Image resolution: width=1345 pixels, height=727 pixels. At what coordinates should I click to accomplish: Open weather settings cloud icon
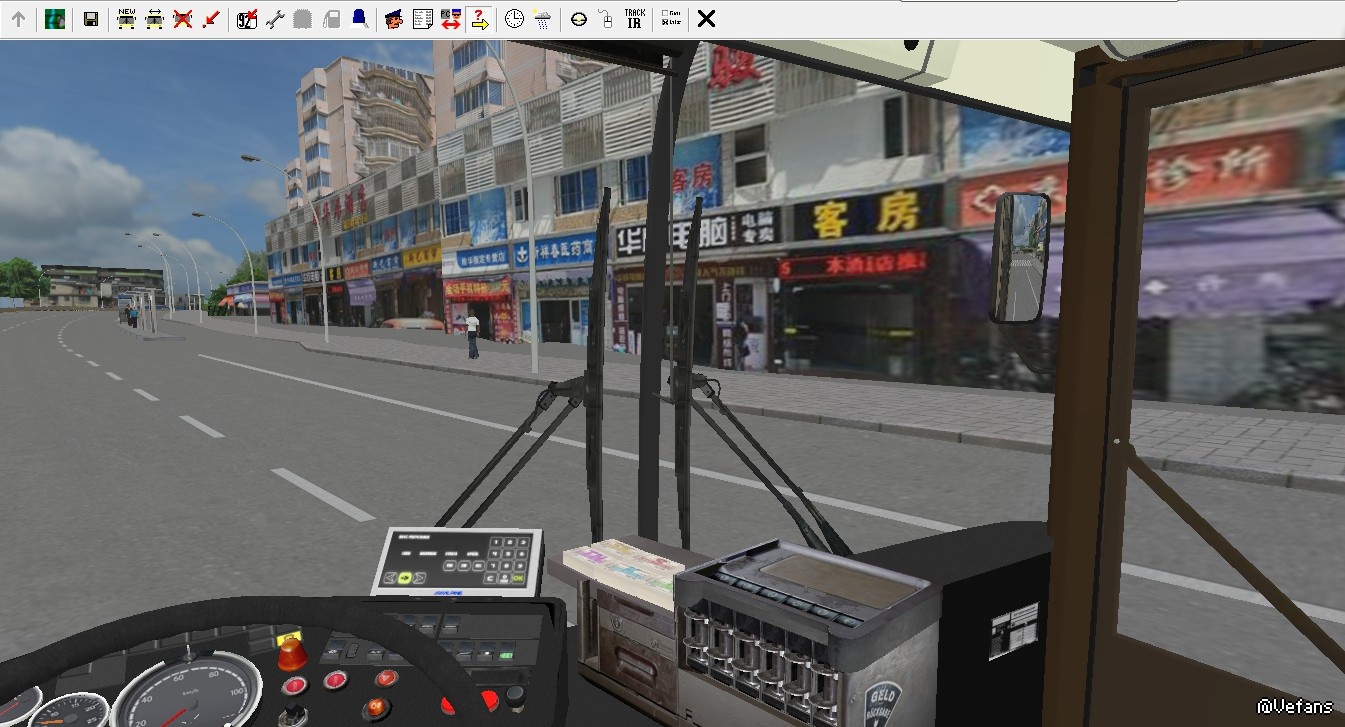coord(542,18)
